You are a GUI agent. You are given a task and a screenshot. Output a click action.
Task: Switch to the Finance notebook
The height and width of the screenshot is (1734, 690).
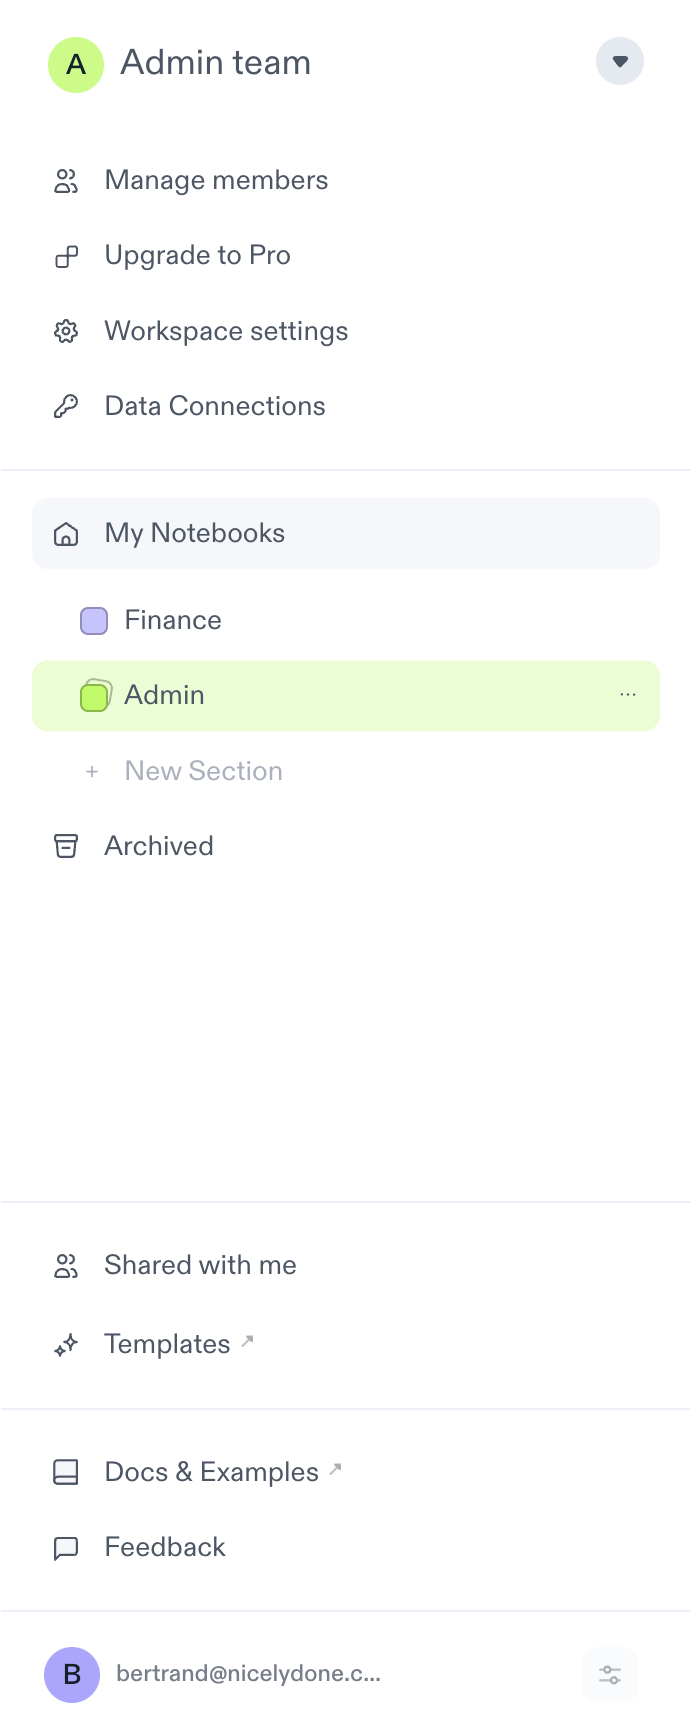click(172, 620)
